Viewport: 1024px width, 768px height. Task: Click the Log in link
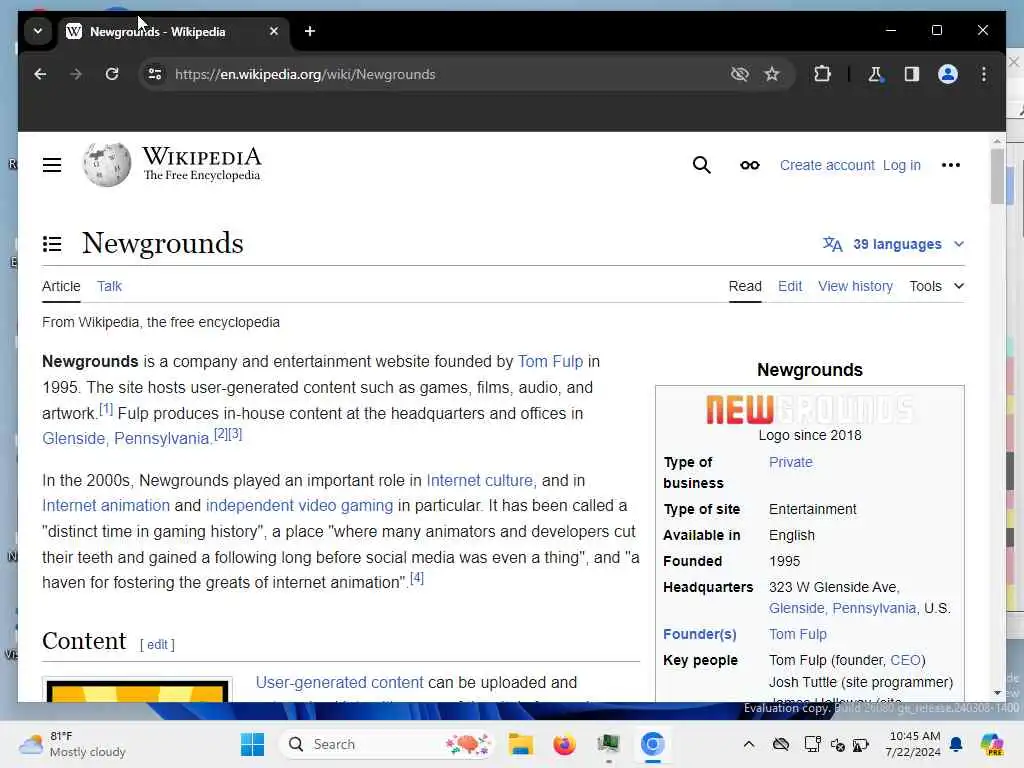901,165
